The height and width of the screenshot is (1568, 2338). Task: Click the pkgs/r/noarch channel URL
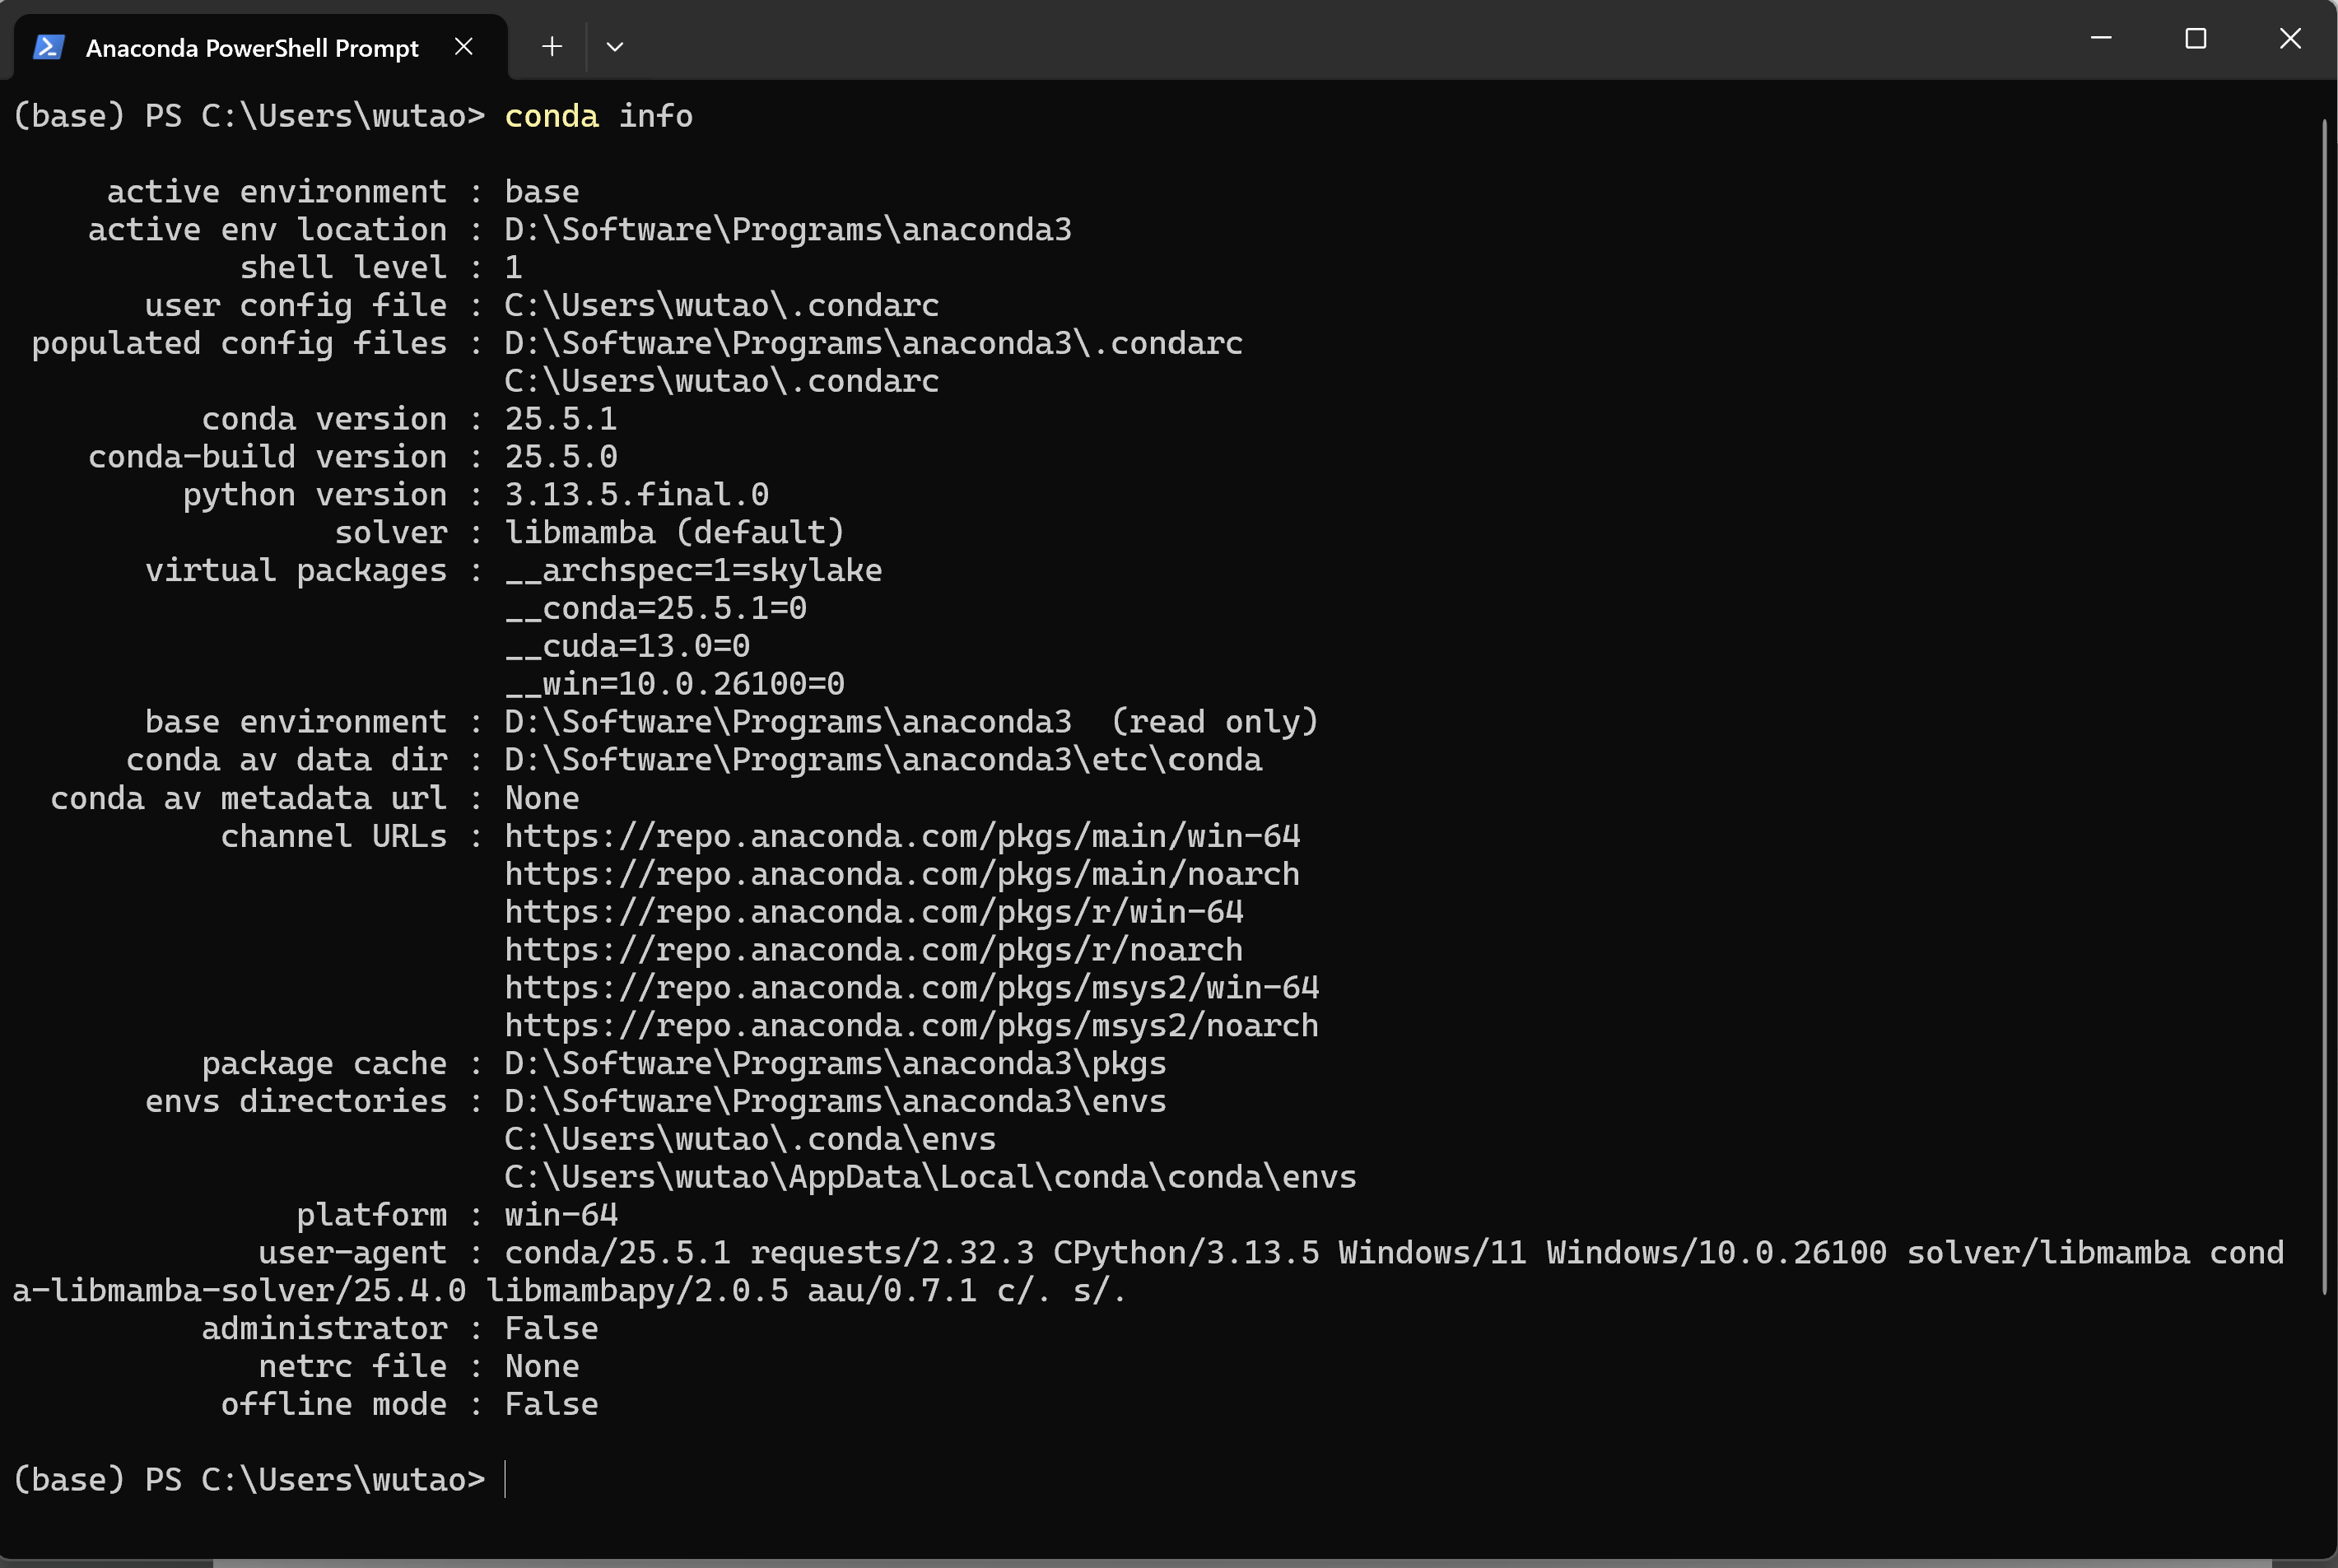[x=874, y=950]
